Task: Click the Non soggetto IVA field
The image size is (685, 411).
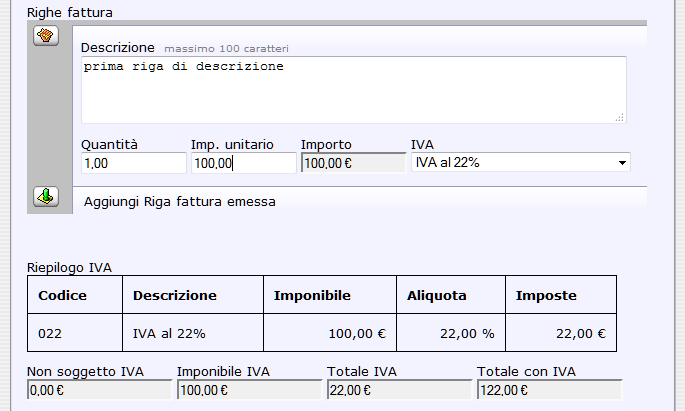Action: [99, 390]
